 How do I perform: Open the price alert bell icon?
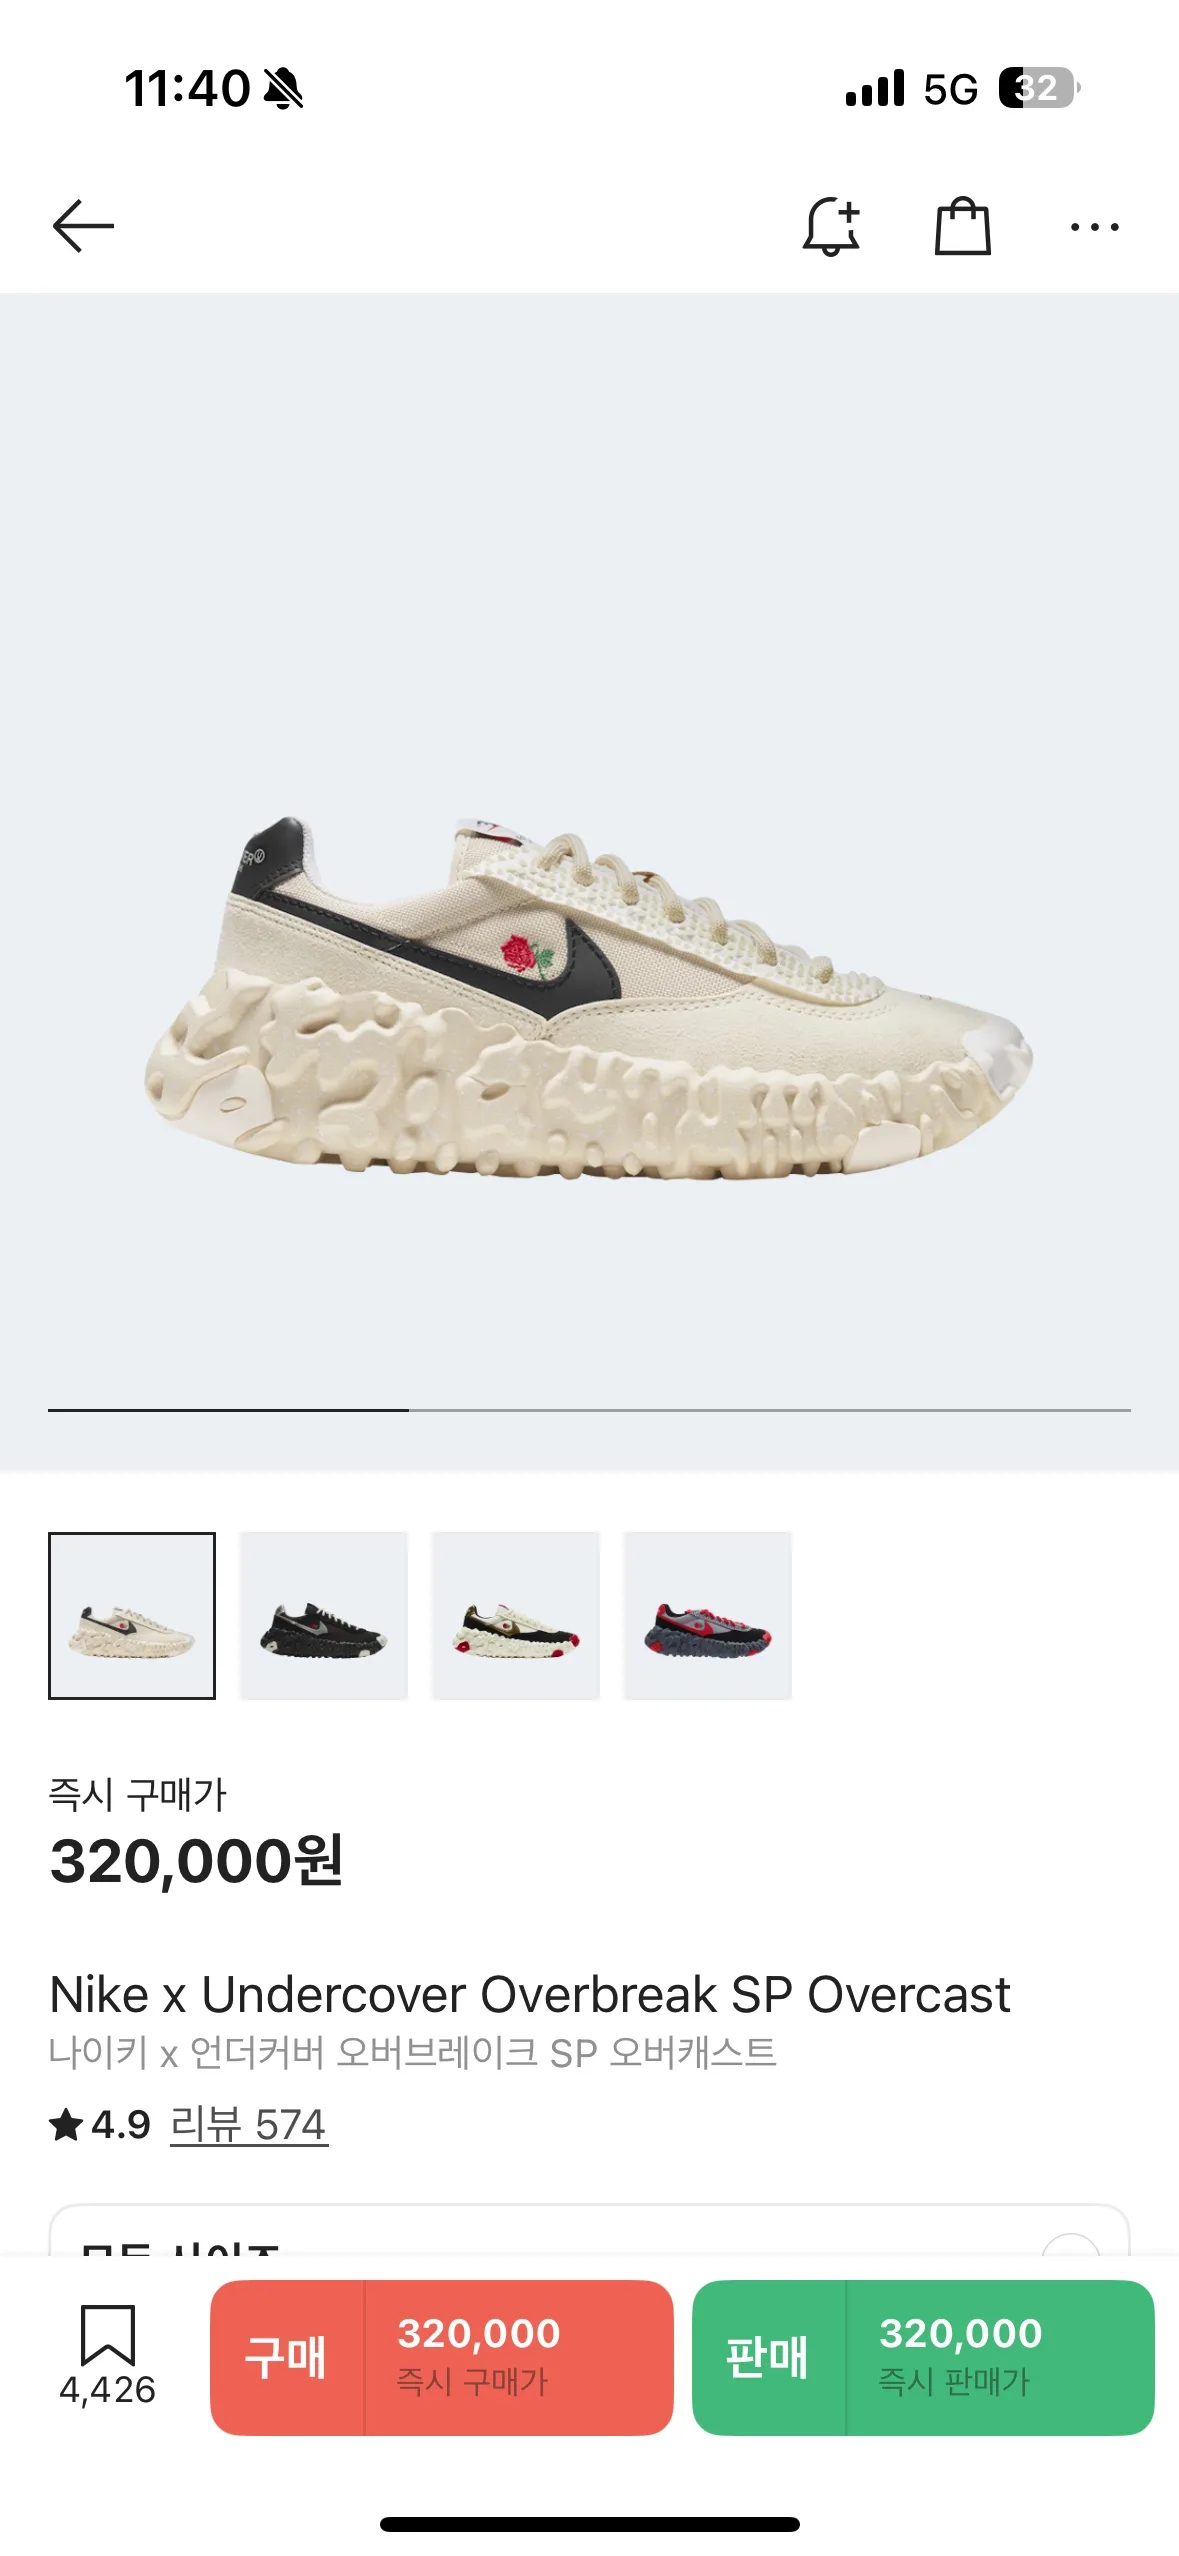(x=831, y=226)
